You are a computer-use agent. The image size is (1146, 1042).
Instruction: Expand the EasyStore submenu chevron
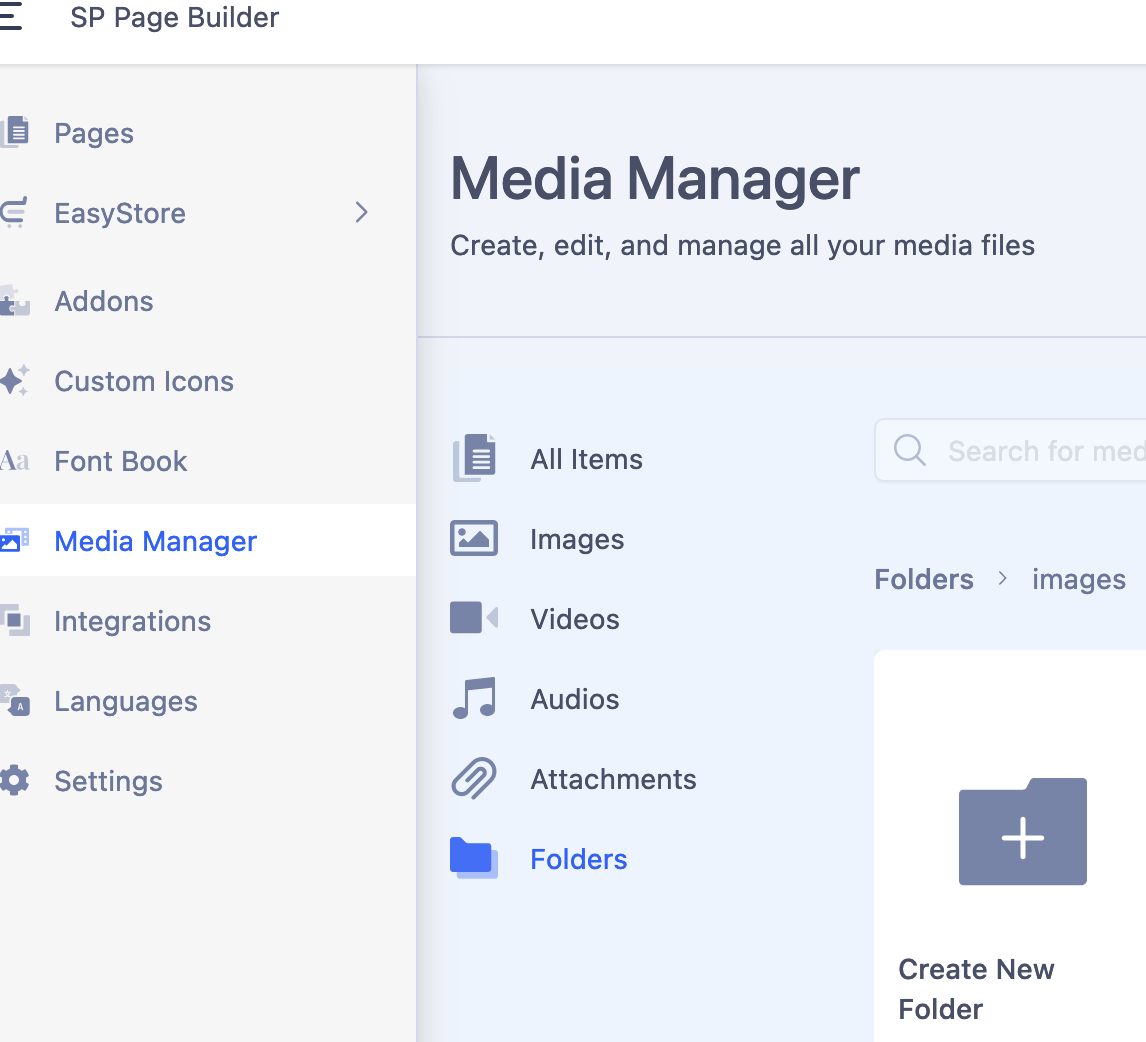point(361,213)
